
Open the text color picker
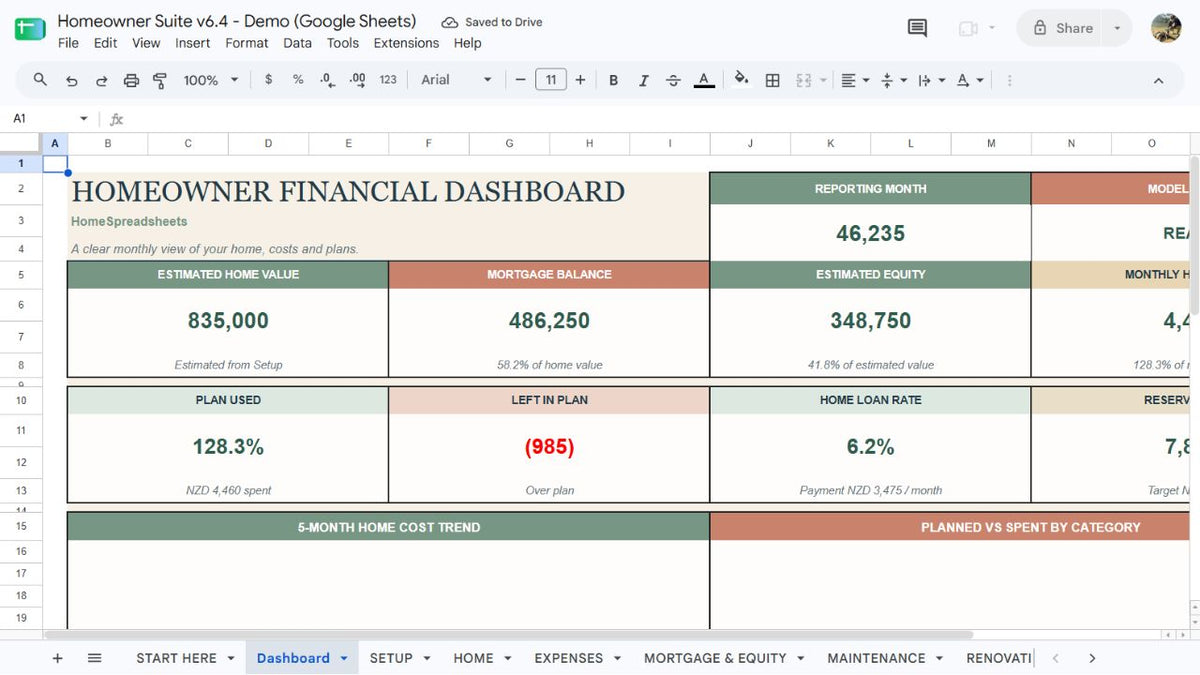[704, 80]
